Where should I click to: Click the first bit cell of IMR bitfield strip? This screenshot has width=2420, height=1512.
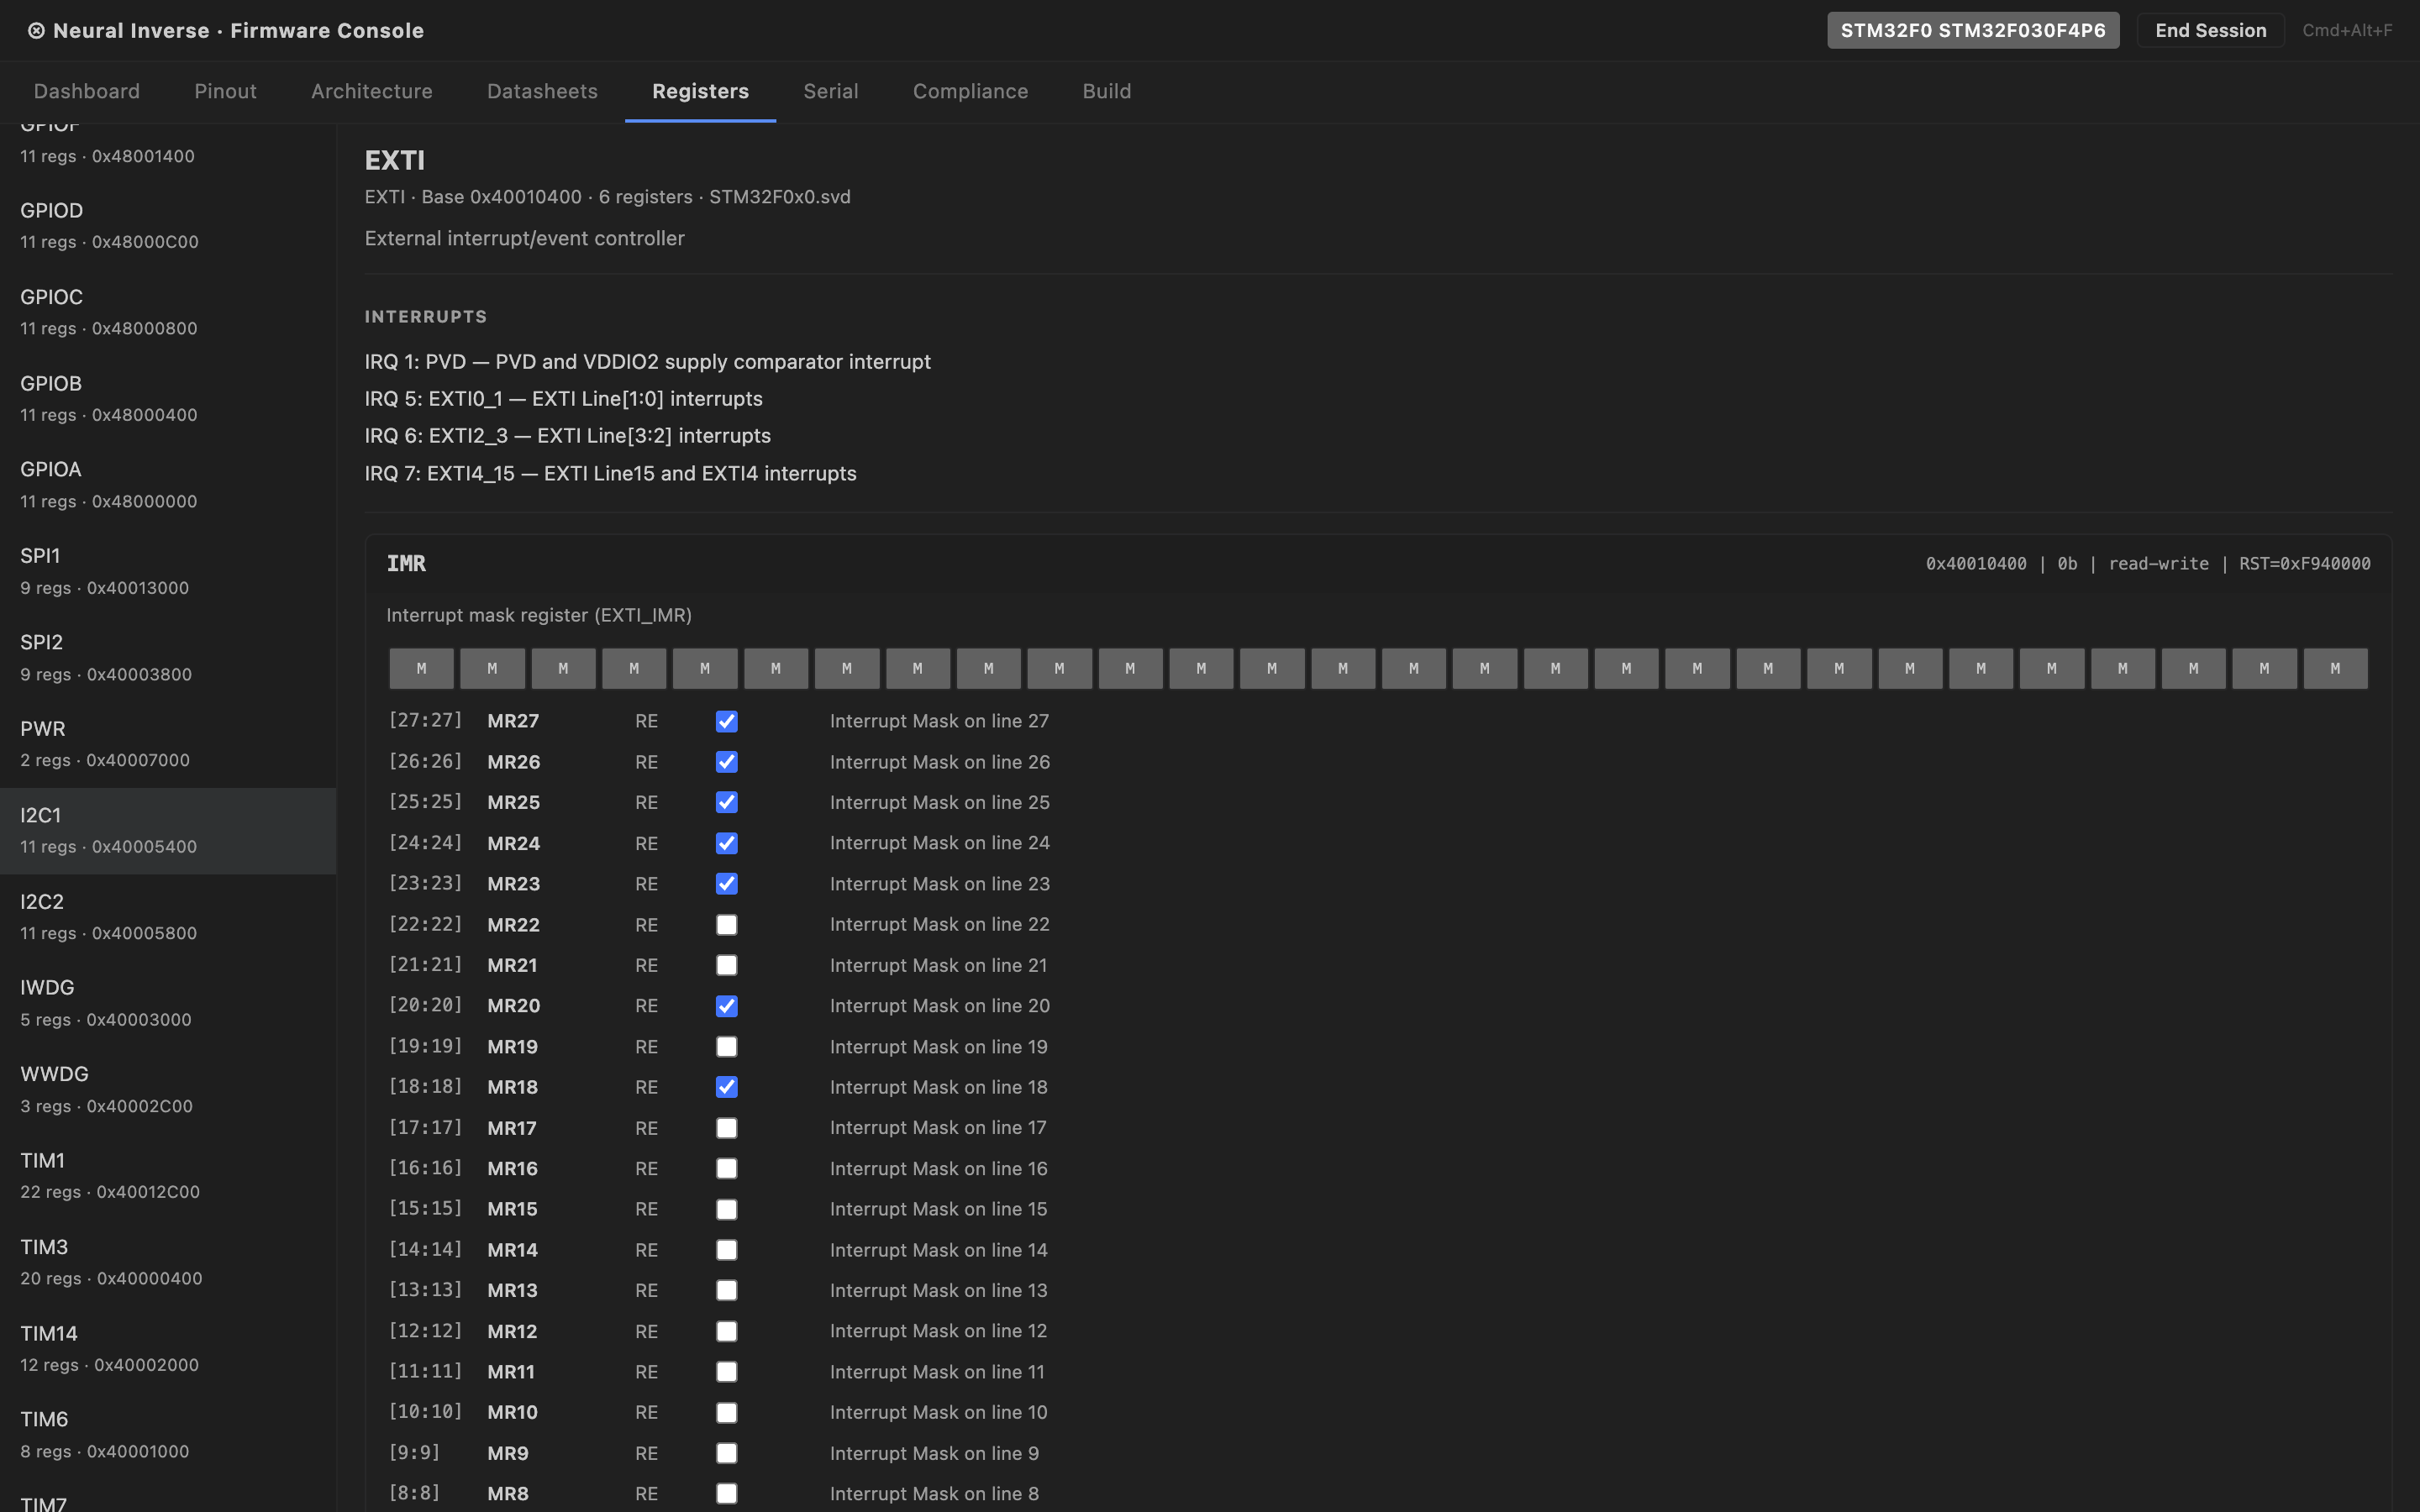click(x=421, y=668)
